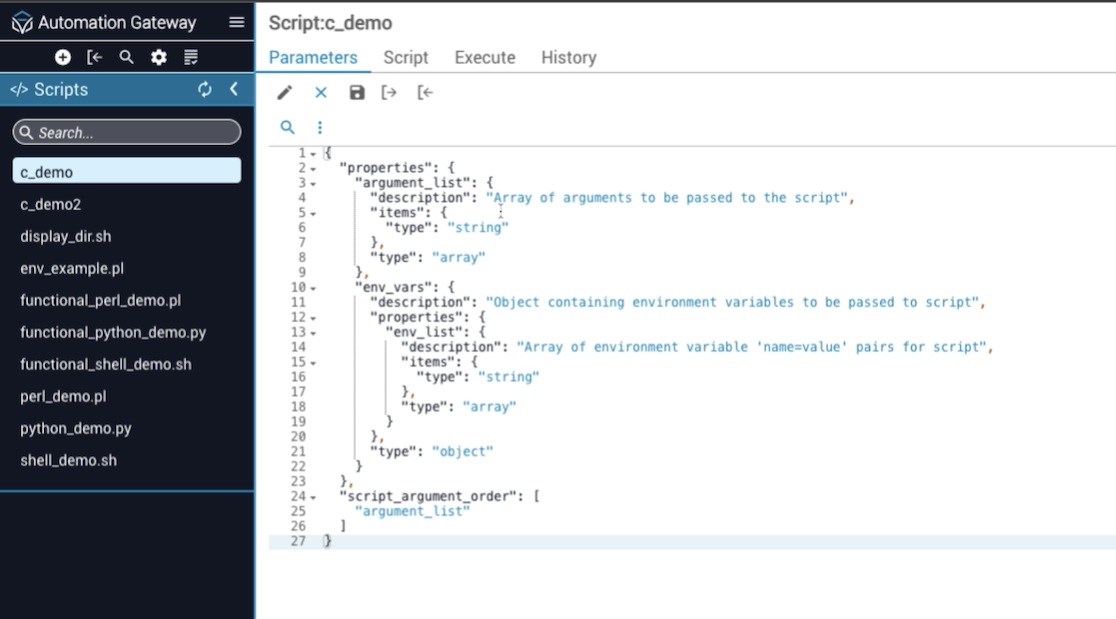Click the pencil edit icon
This screenshot has height=619, width=1116.
pos(285,92)
